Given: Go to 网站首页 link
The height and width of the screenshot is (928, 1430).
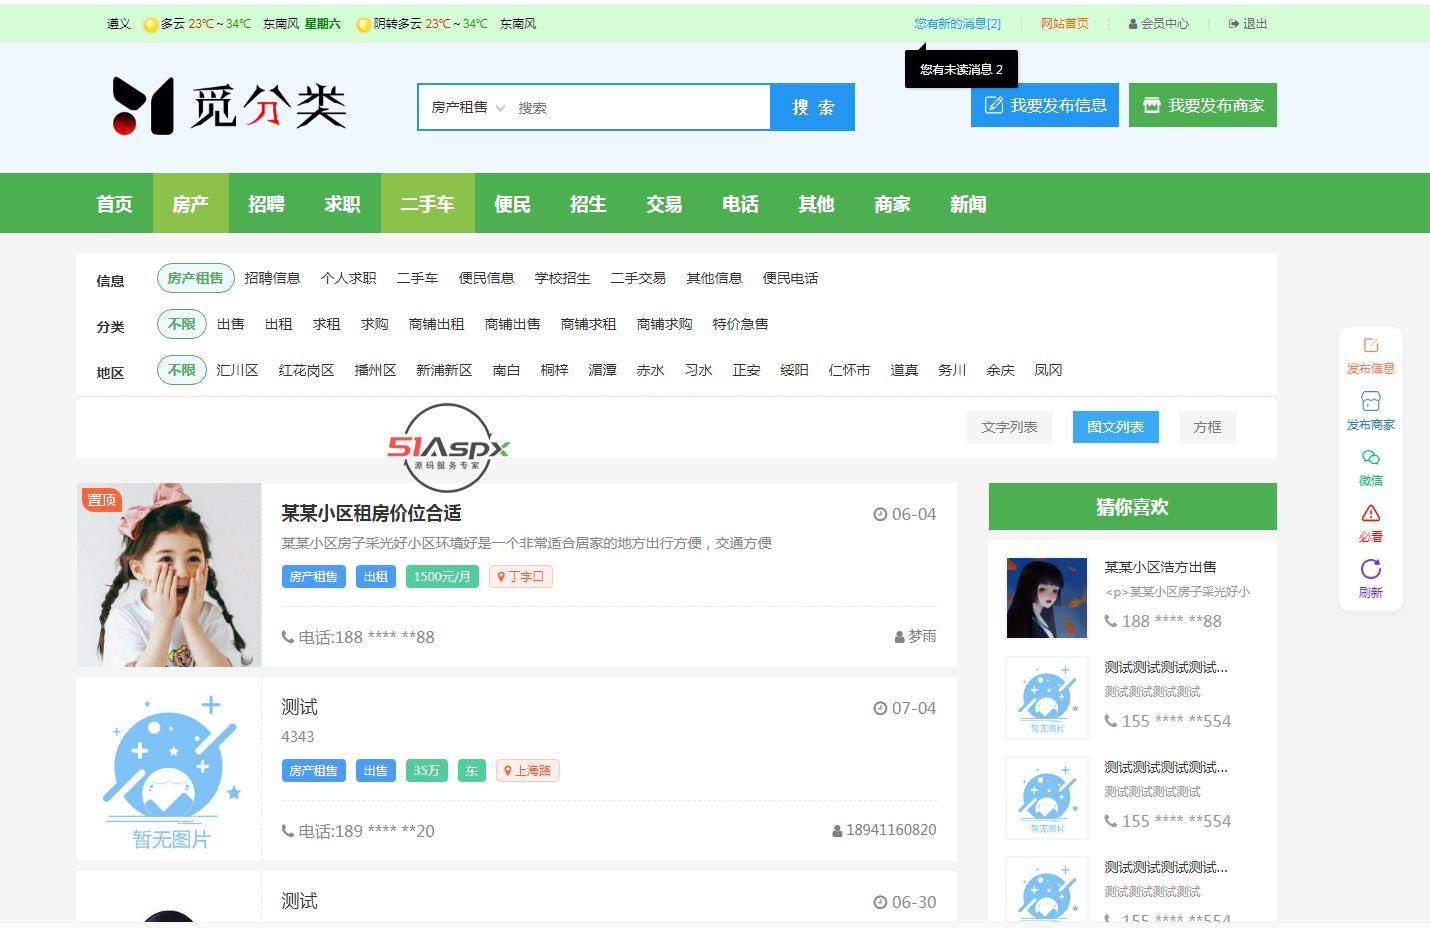Looking at the screenshot, I should click(x=1064, y=24).
